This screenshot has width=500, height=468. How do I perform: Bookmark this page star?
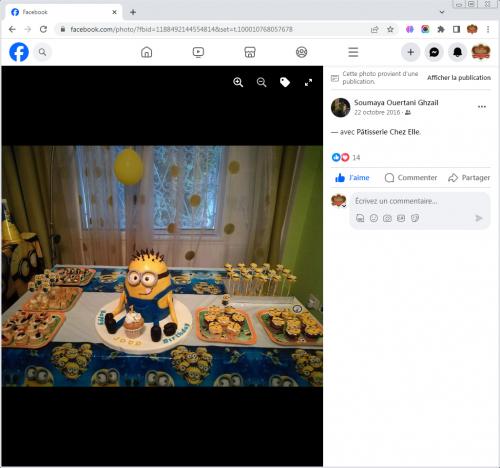(390, 29)
